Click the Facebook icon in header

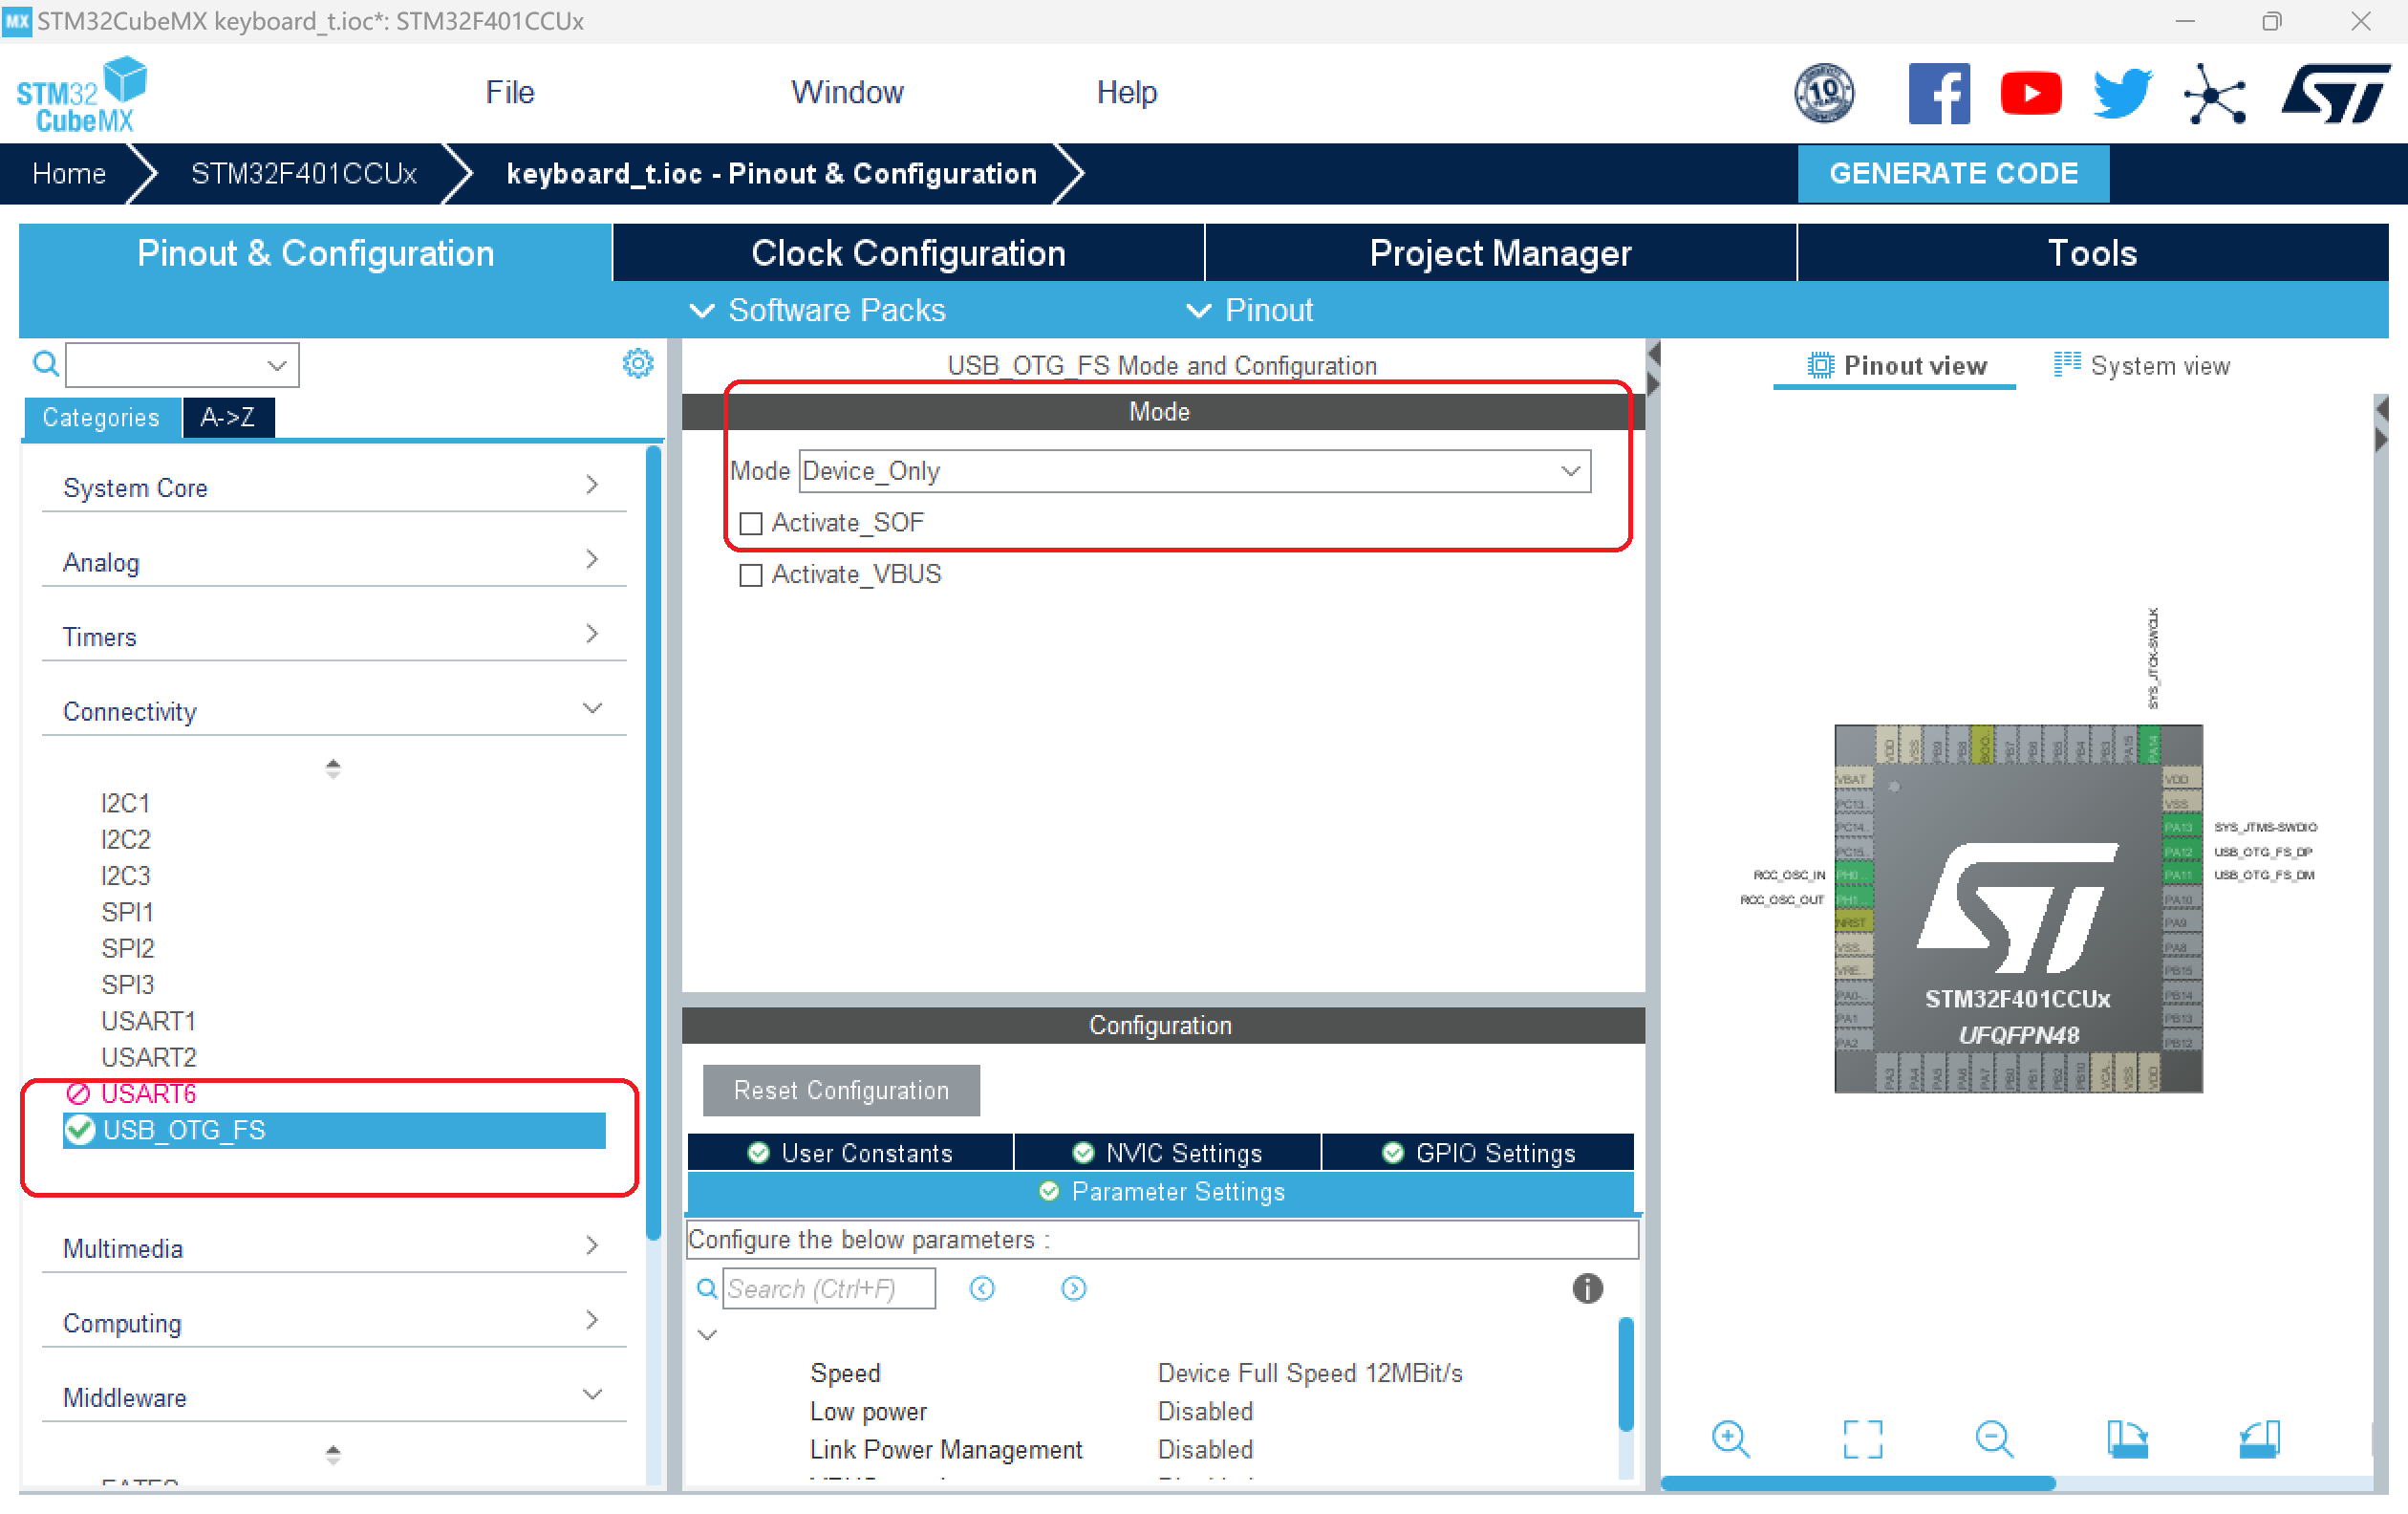pyautogui.click(x=1938, y=94)
